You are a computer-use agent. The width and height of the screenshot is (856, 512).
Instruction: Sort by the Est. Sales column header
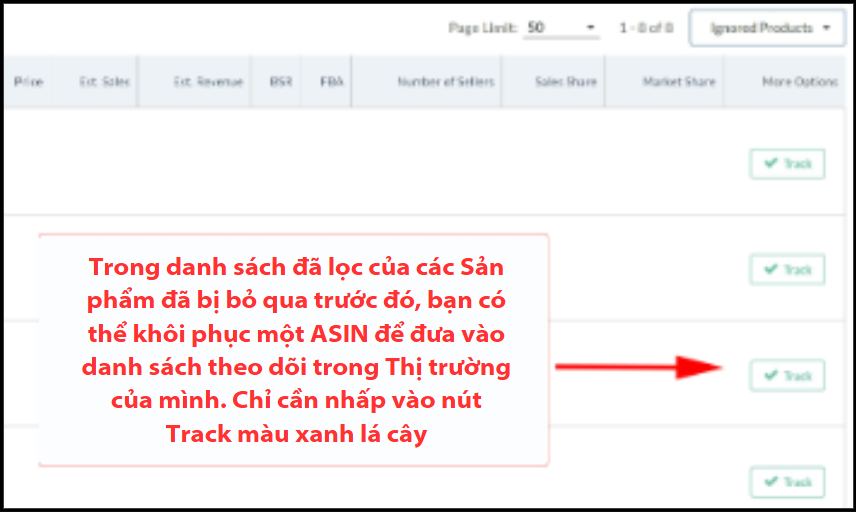click(102, 82)
